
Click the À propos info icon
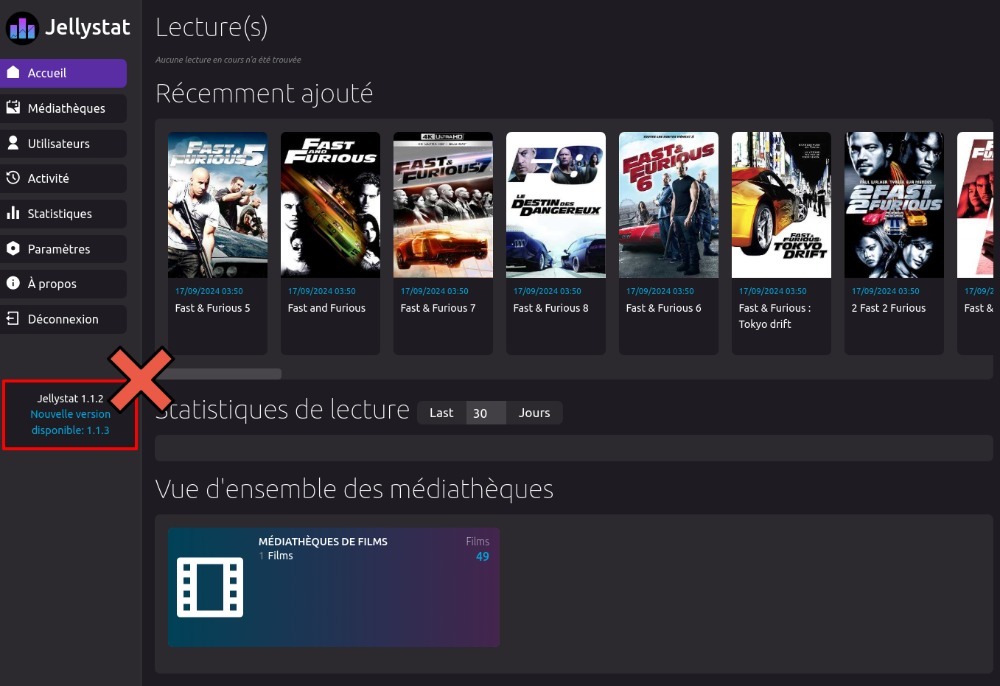[13, 284]
